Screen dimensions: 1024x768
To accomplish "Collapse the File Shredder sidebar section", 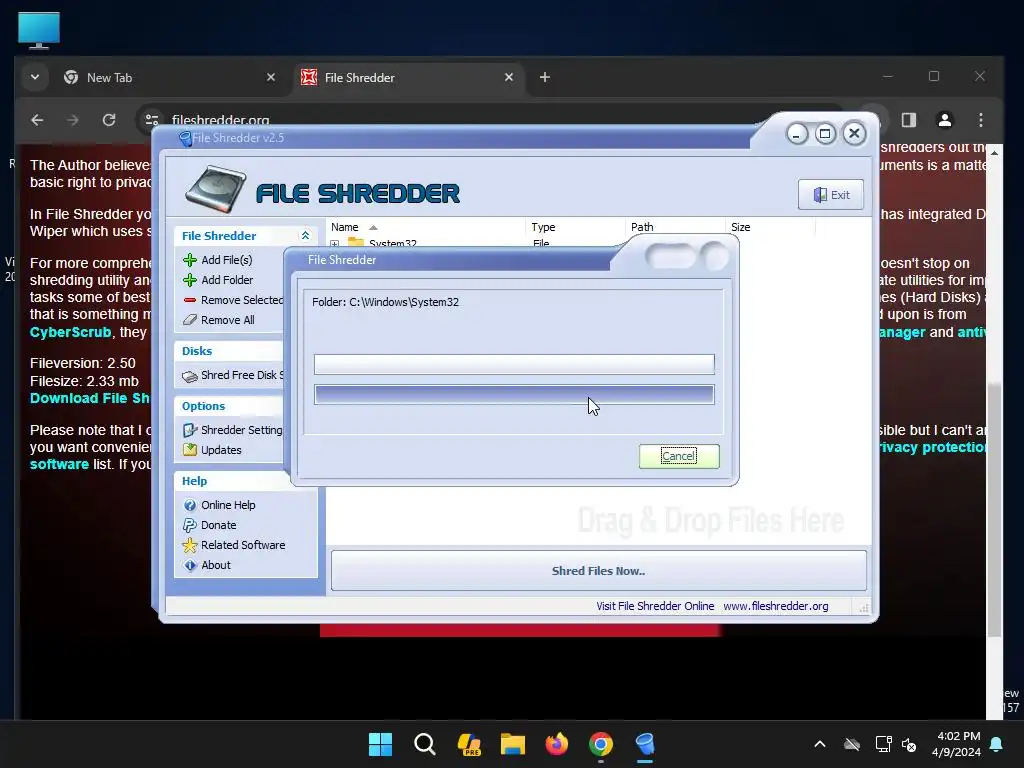I will point(305,236).
